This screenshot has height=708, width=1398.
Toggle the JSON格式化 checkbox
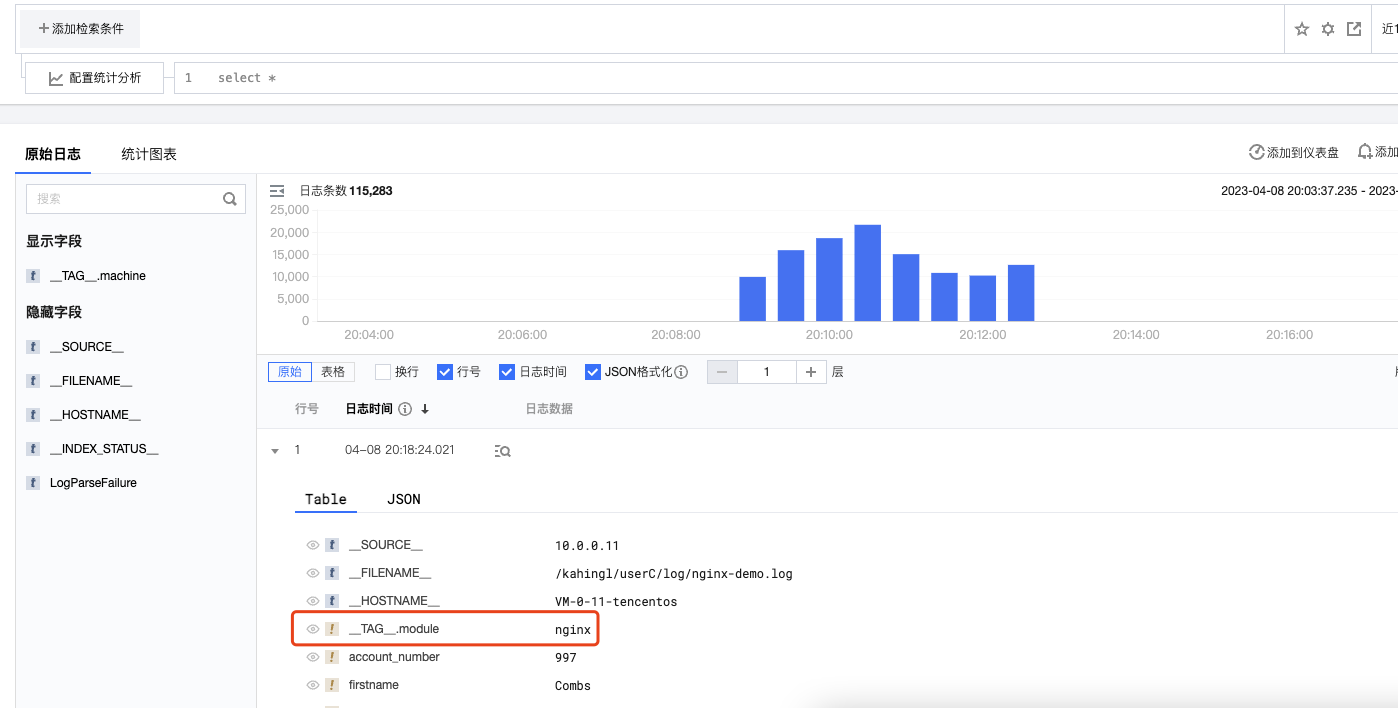click(x=593, y=372)
